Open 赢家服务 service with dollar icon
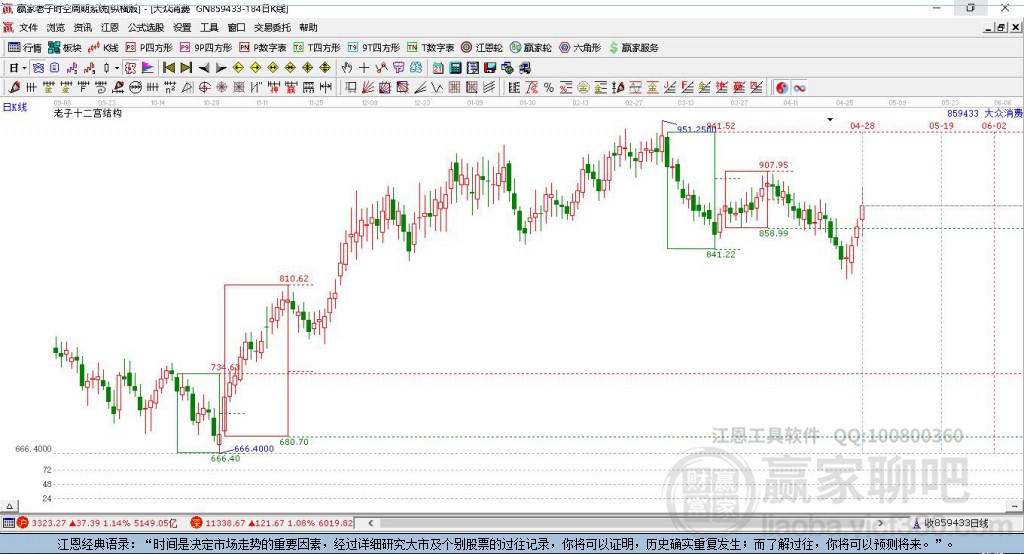The height and width of the screenshot is (554, 1024). (x=634, y=48)
